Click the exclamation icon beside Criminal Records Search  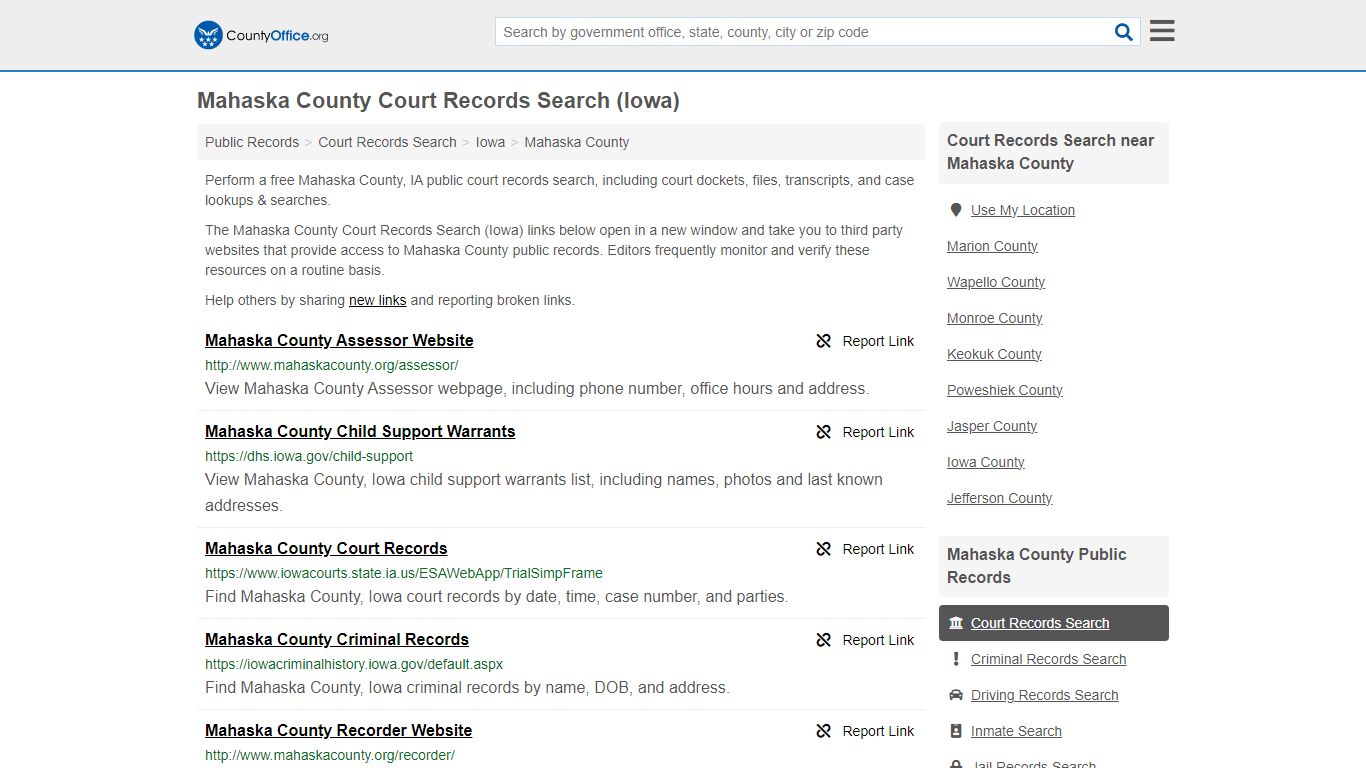[956, 659]
